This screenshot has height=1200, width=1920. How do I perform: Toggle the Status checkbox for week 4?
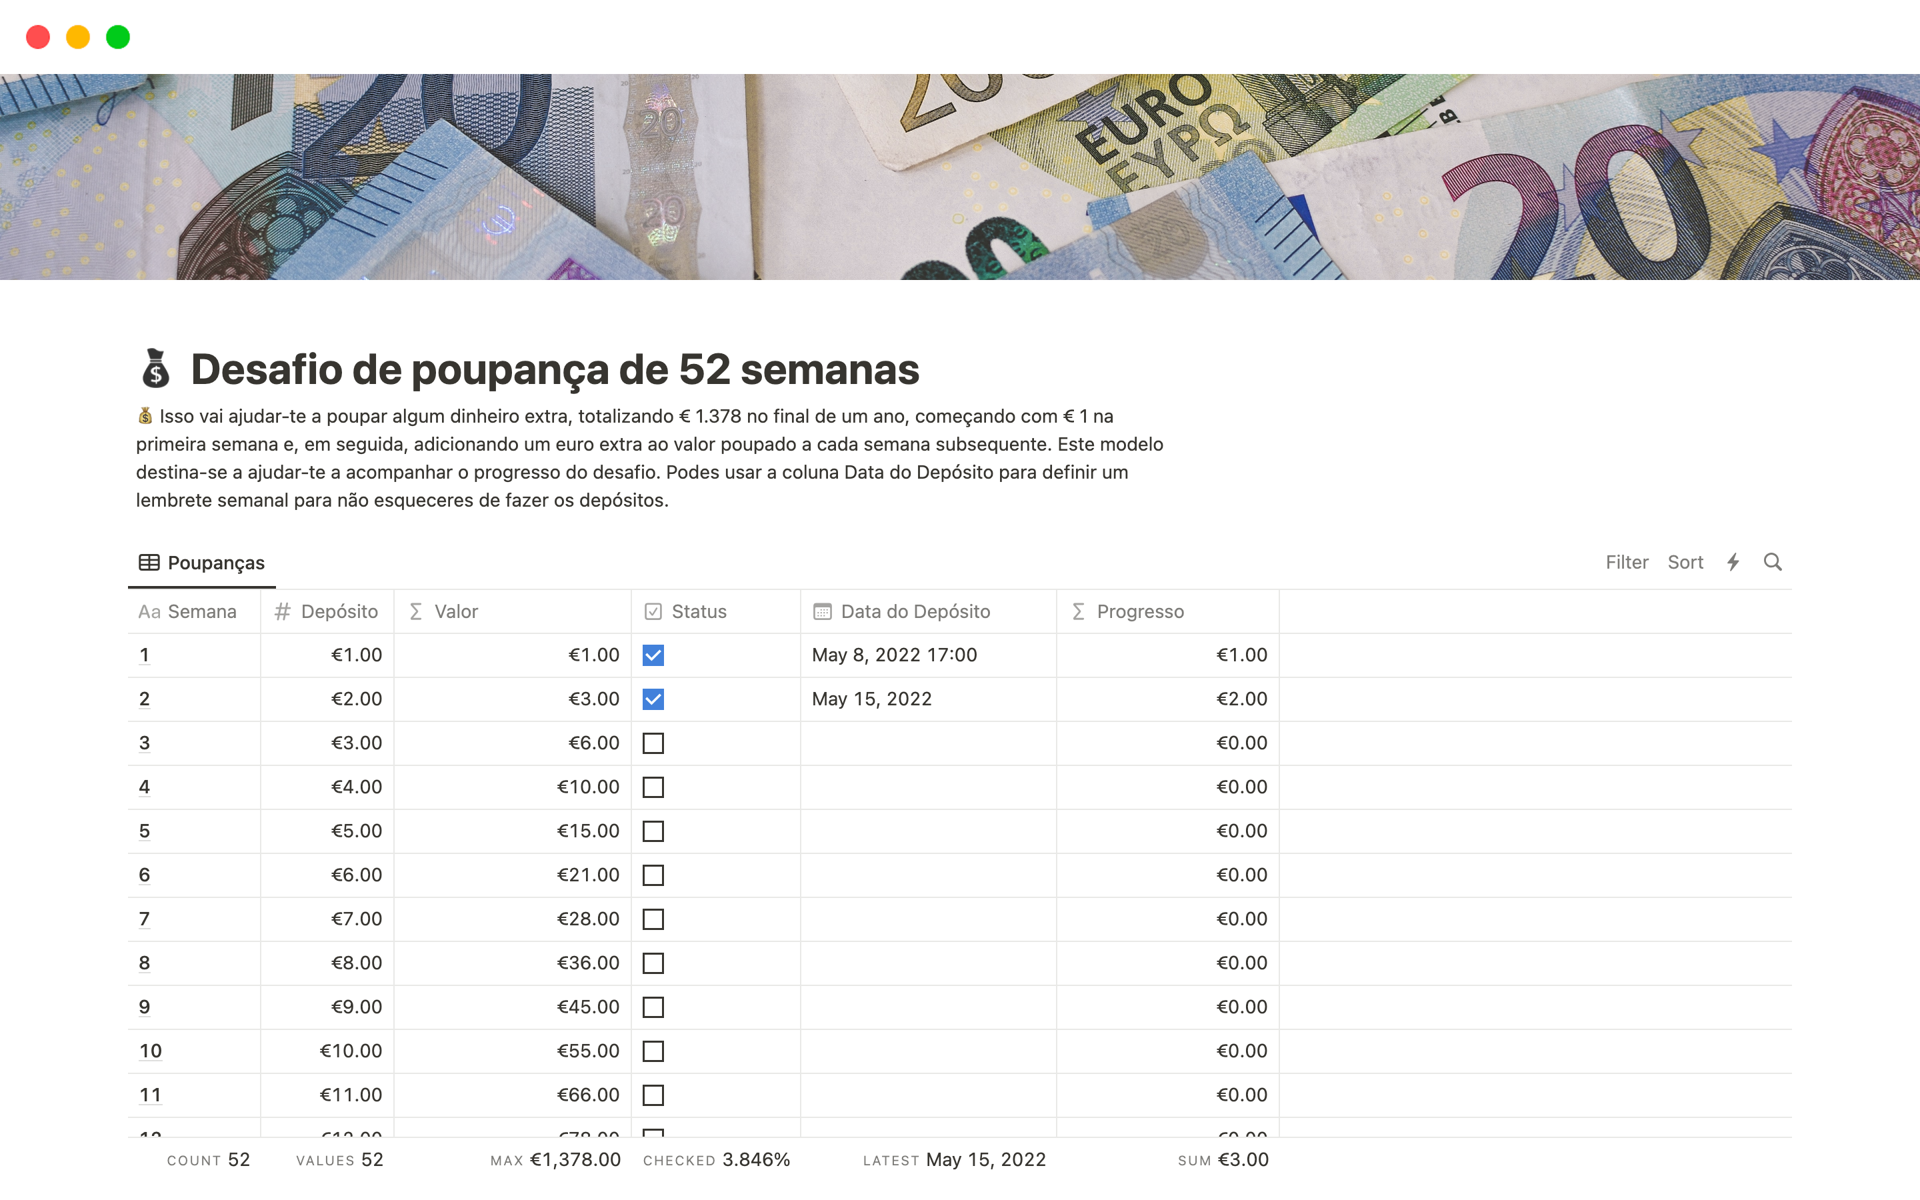(x=654, y=785)
